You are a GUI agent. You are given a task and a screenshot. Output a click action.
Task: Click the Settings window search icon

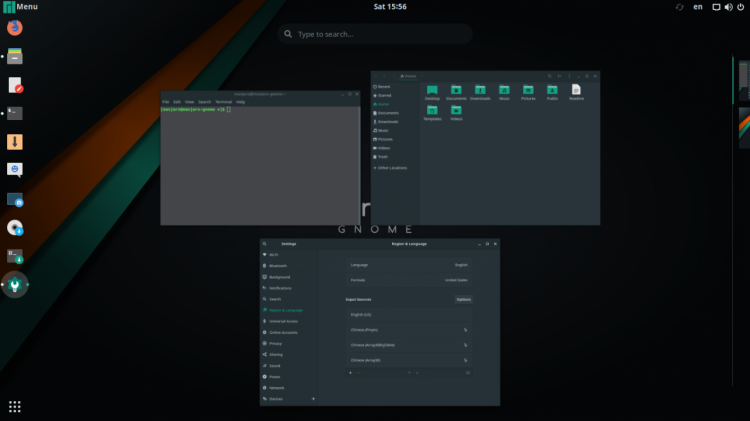265,244
